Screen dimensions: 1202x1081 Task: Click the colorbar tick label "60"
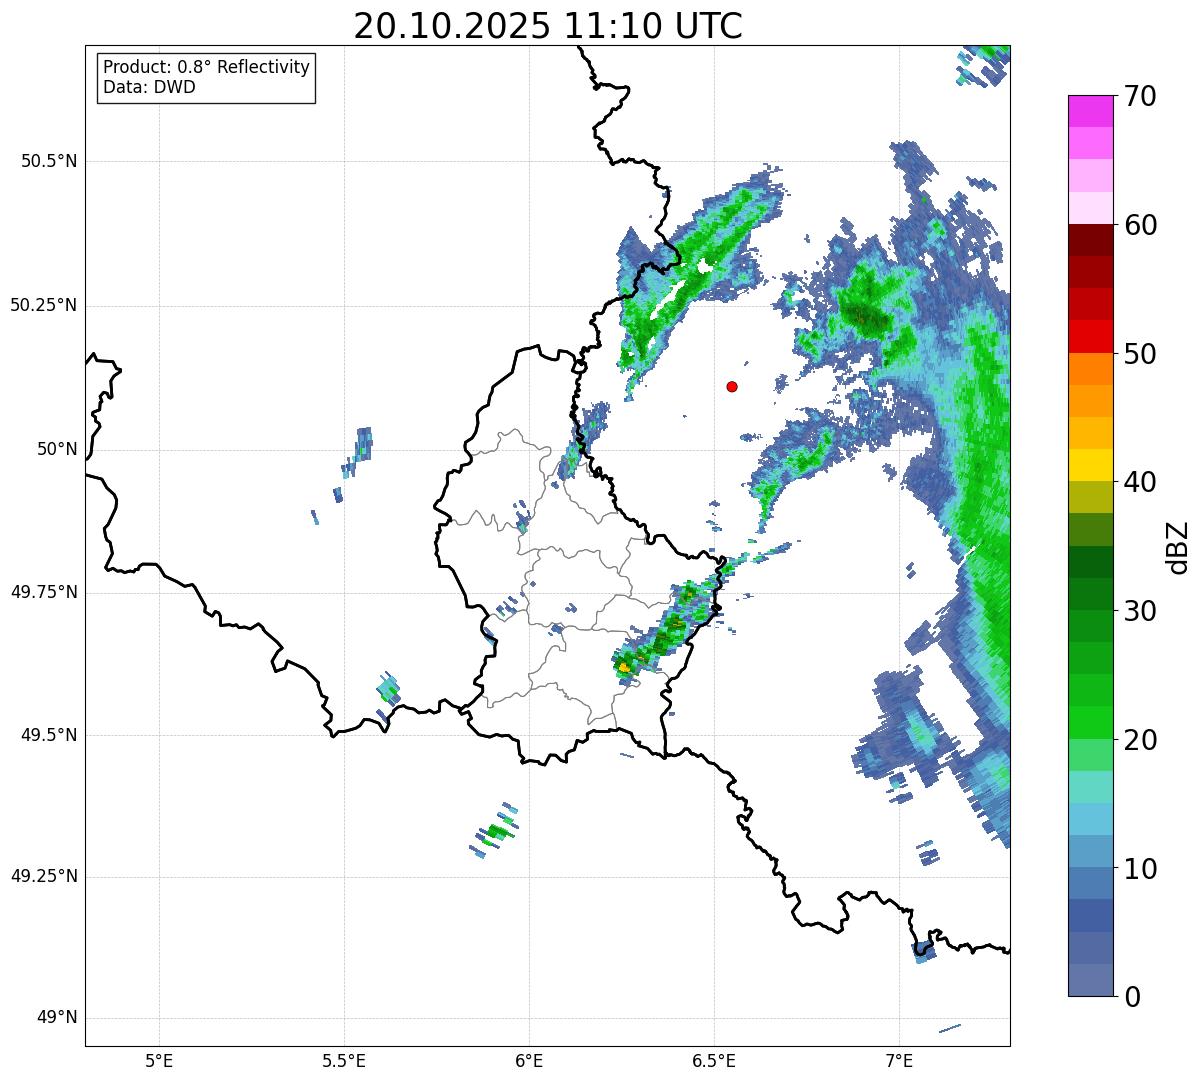(1140, 225)
